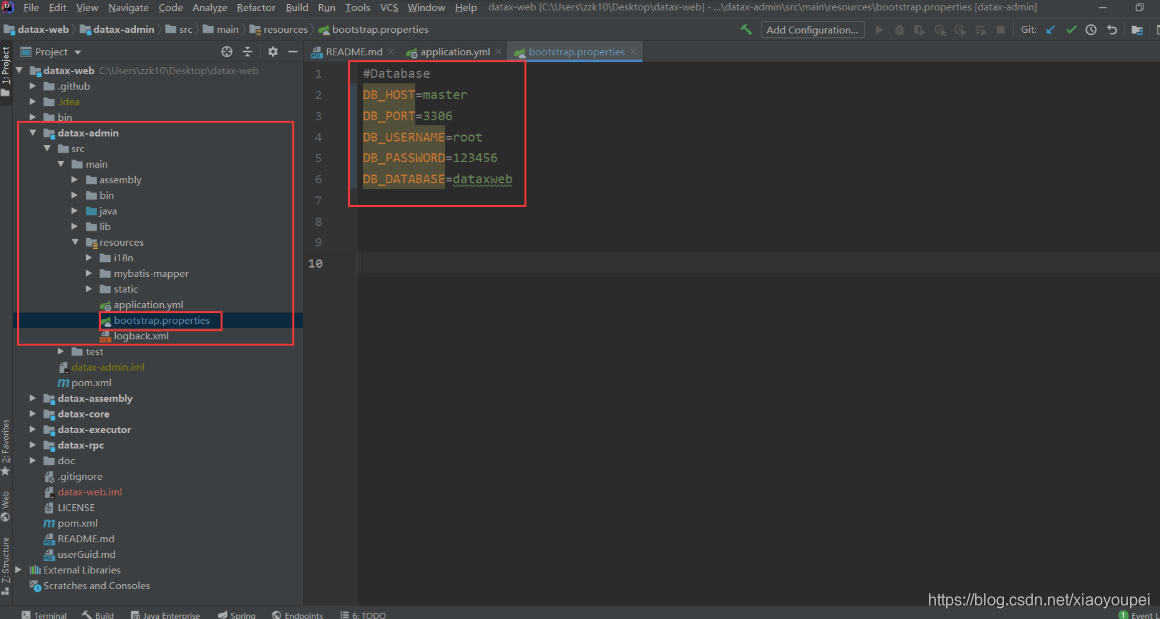The width and height of the screenshot is (1160, 619).
Task: Open the File menu
Action: [x=31, y=7]
